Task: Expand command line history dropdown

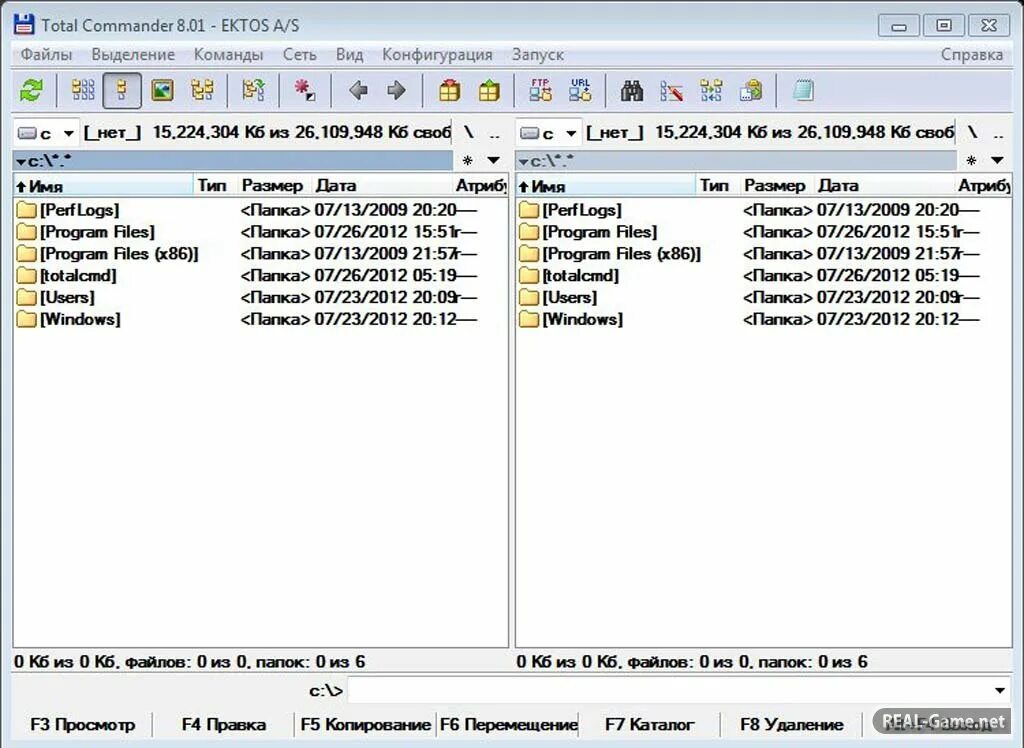Action: (x=1000, y=691)
